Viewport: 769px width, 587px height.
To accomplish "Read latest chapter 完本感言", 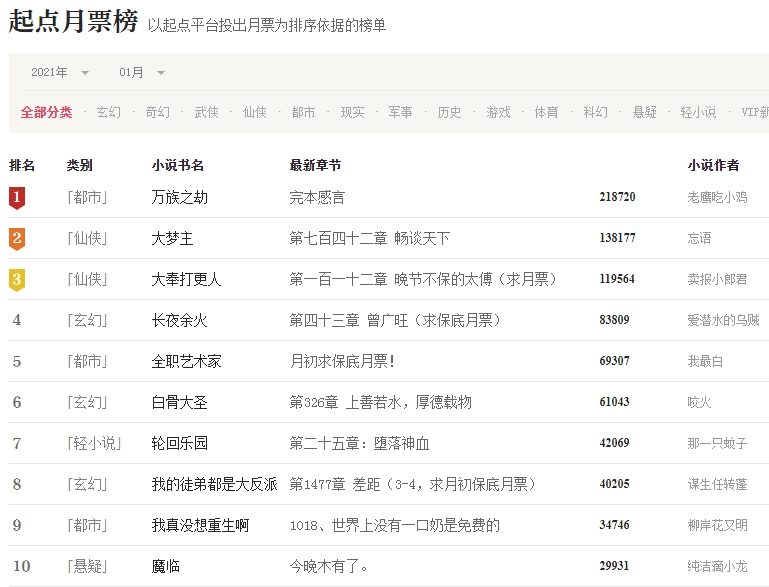I will (x=317, y=198).
